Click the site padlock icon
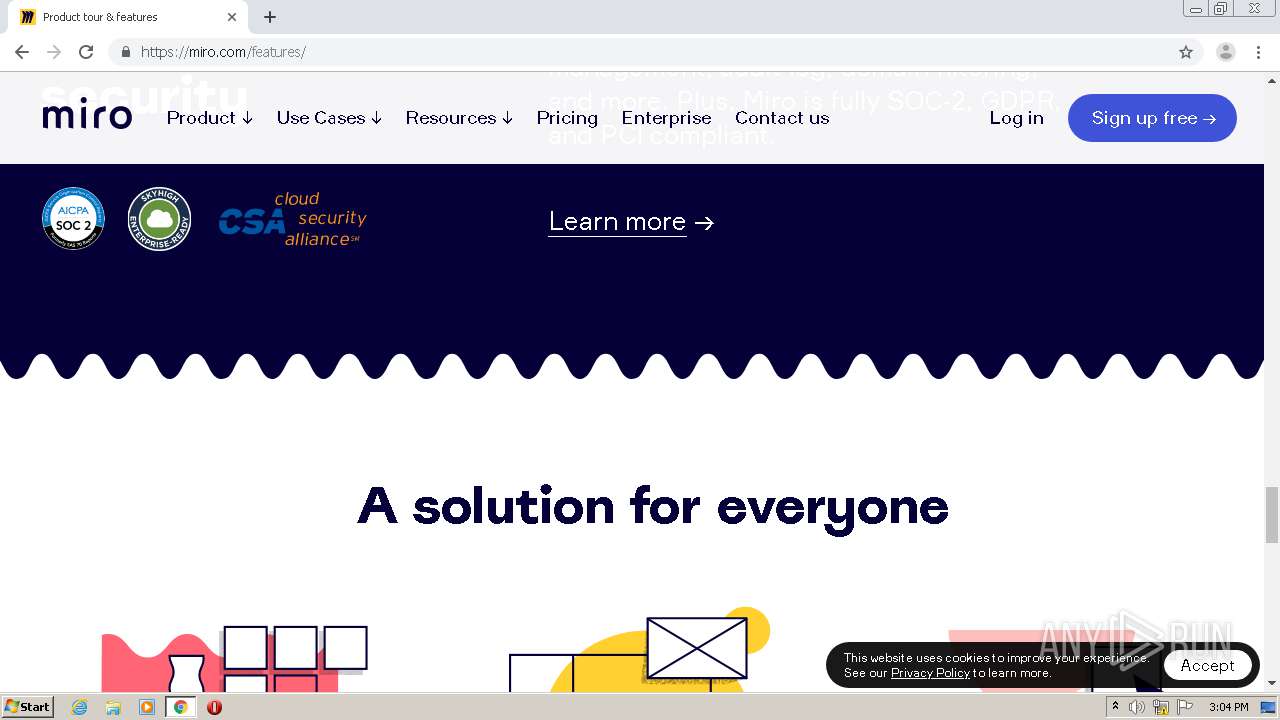Screen dimensions: 1280x720 click(x=126, y=52)
